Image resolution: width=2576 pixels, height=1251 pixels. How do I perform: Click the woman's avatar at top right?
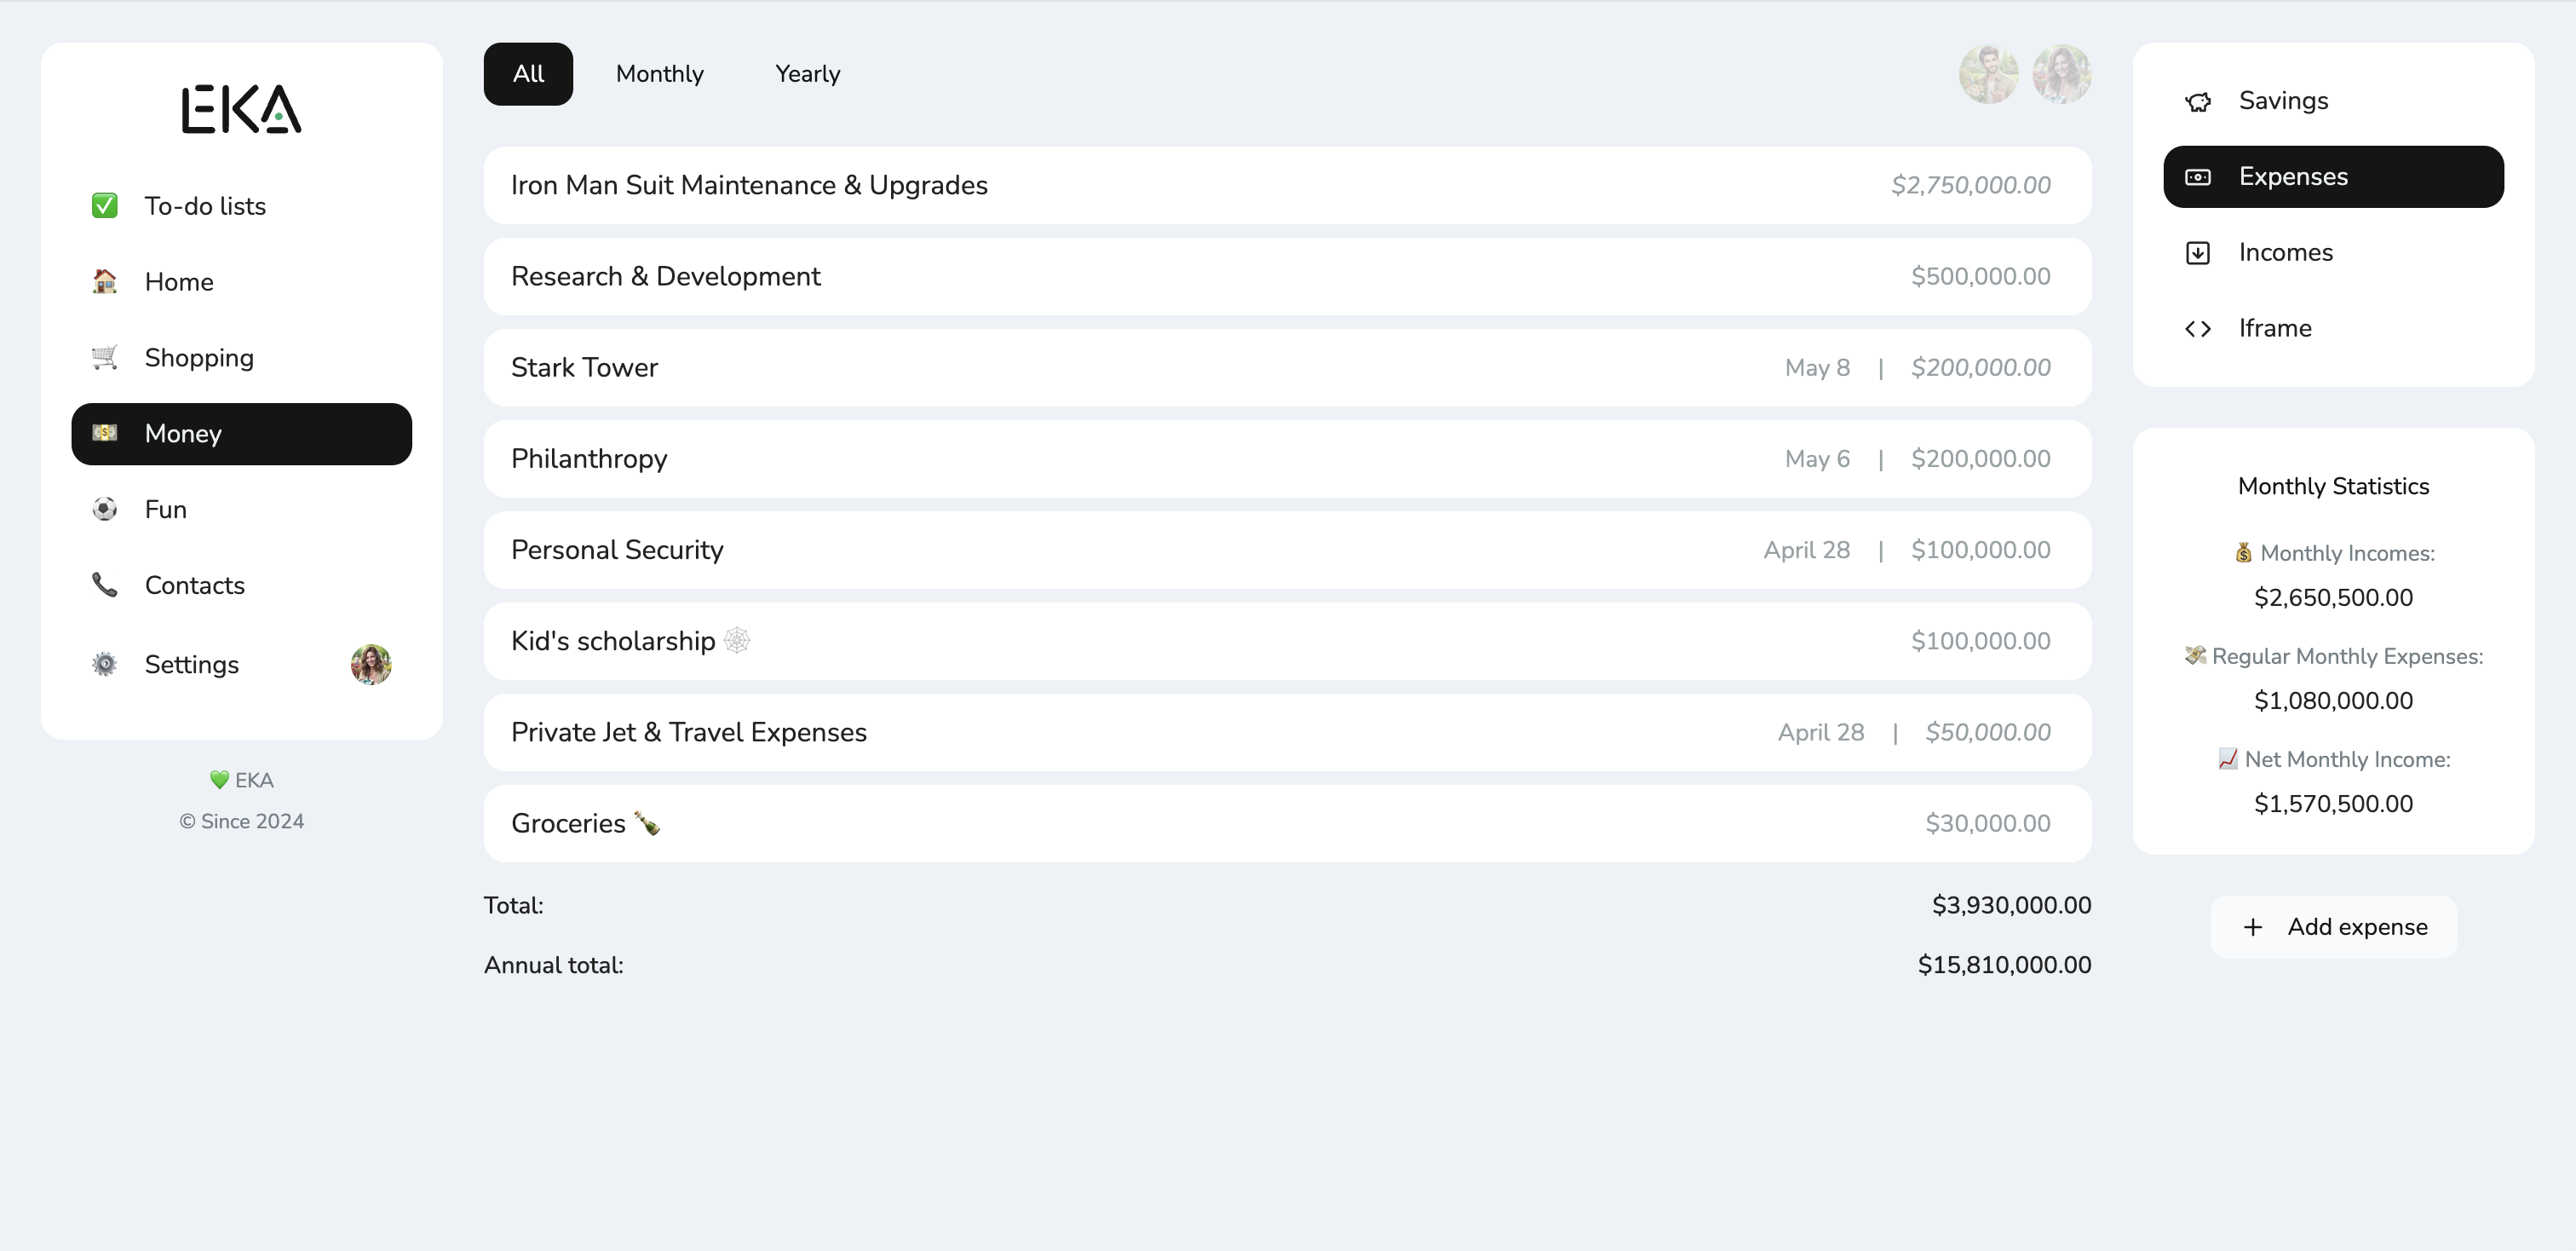click(x=2062, y=74)
